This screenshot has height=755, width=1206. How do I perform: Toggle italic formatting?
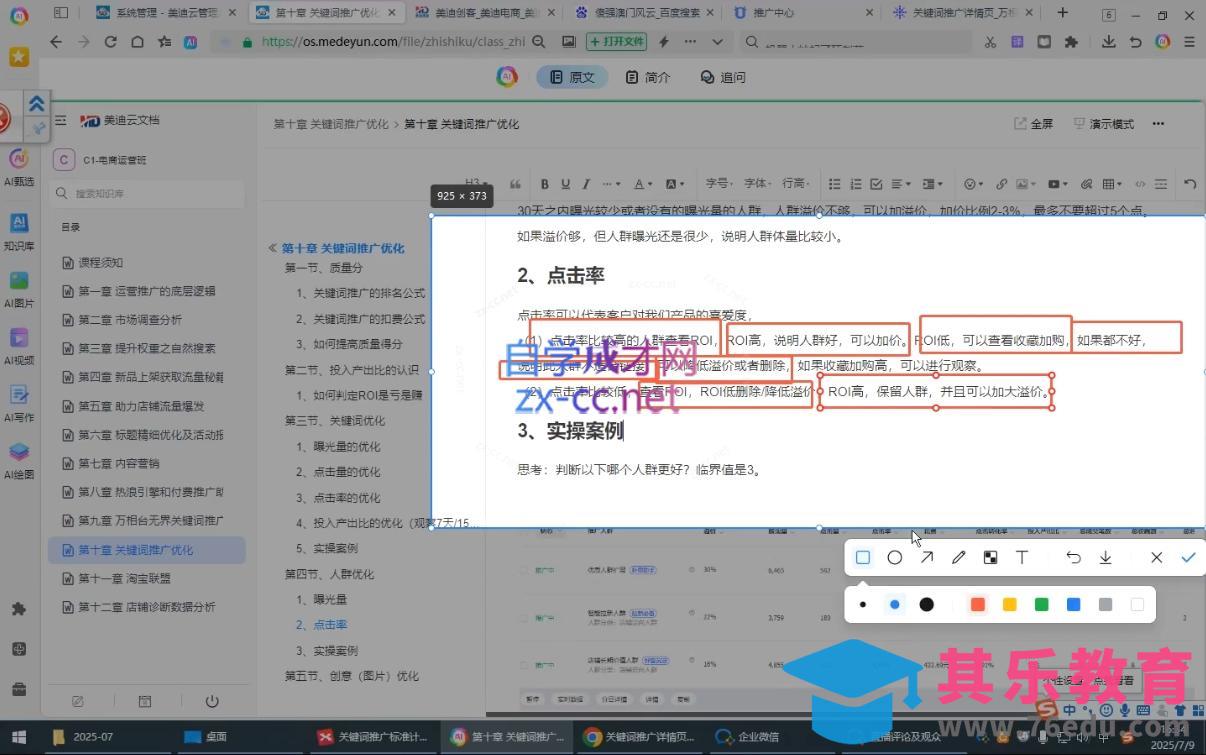588,183
